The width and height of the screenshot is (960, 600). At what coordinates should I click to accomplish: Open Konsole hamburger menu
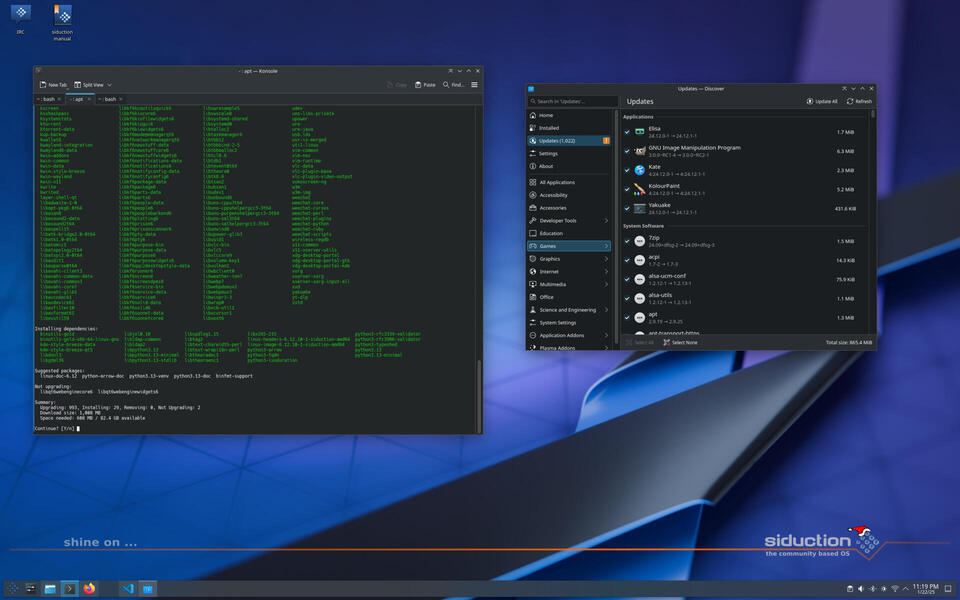tap(474, 84)
